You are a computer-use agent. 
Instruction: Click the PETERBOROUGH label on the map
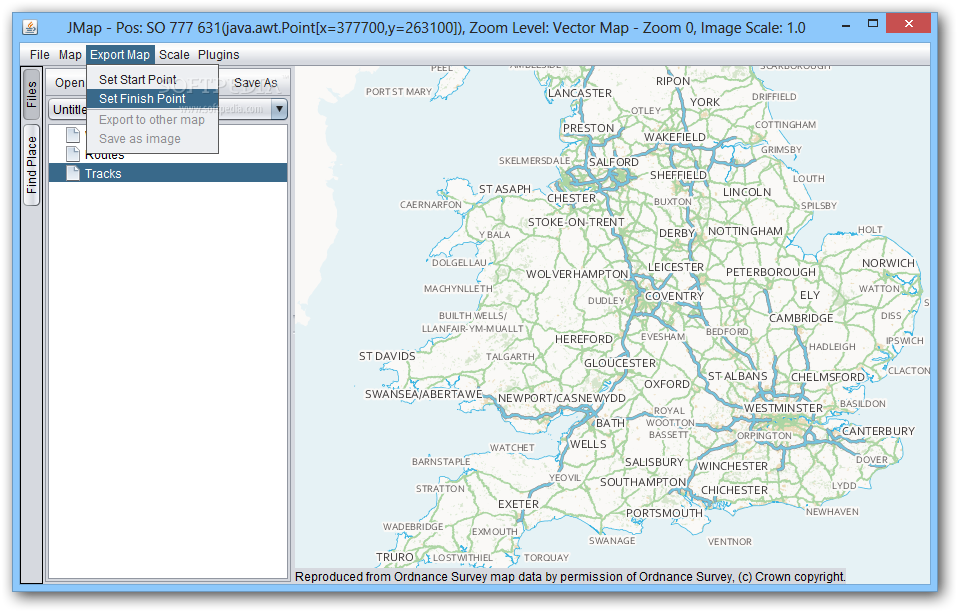[771, 272]
